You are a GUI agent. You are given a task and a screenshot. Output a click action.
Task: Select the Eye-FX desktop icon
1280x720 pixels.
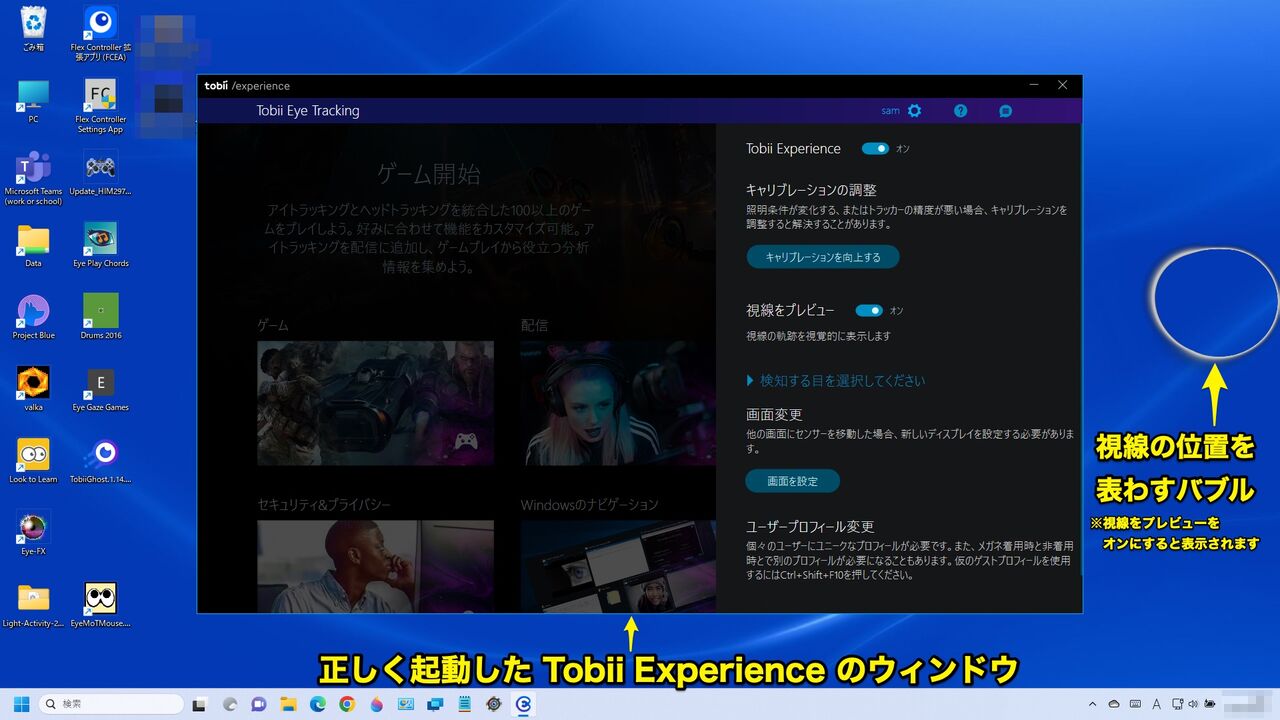(x=33, y=533)
